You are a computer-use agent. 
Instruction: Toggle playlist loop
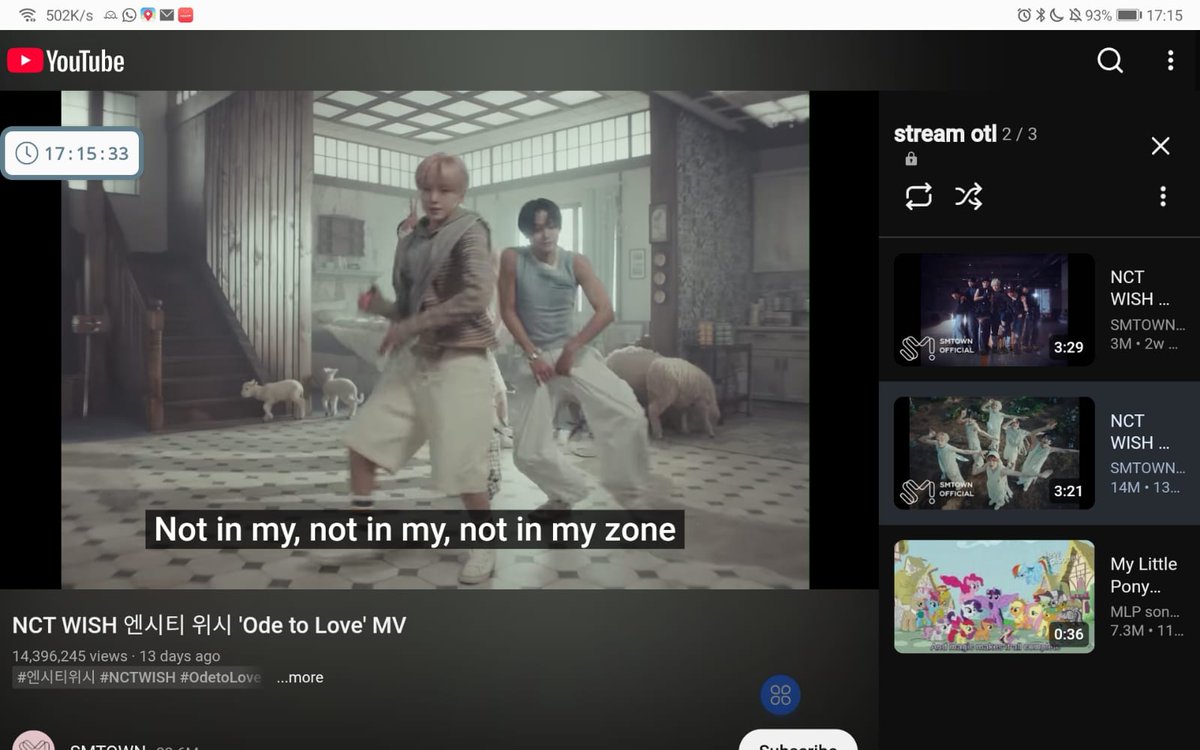point(918,197)
